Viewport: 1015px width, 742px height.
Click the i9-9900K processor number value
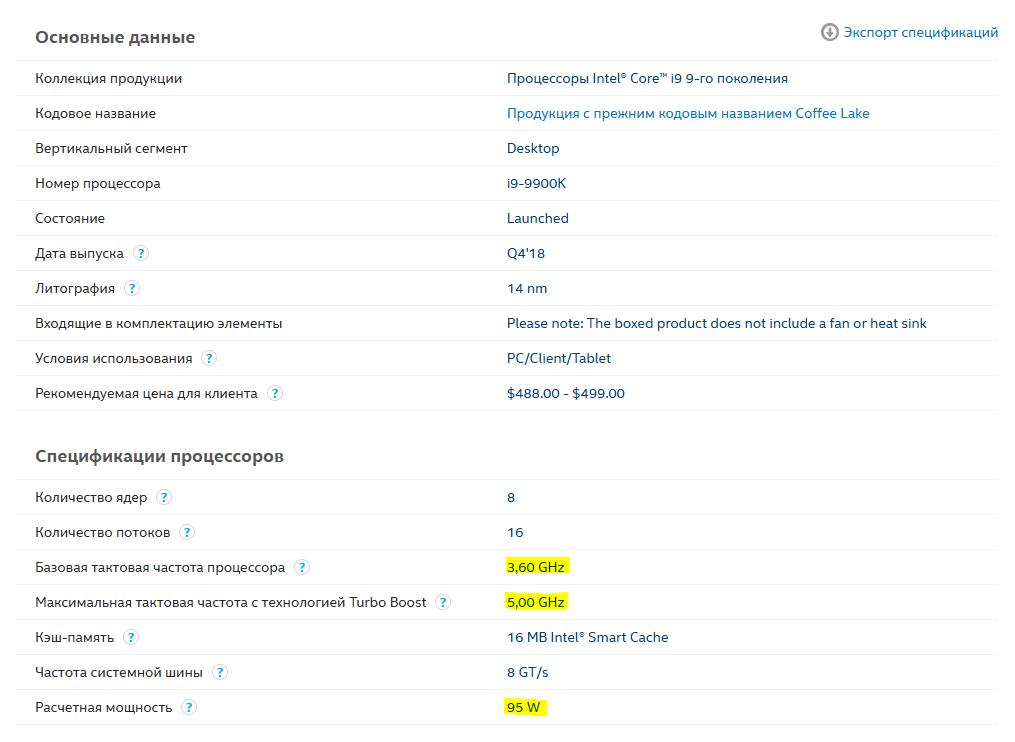(x=536, y=183)
